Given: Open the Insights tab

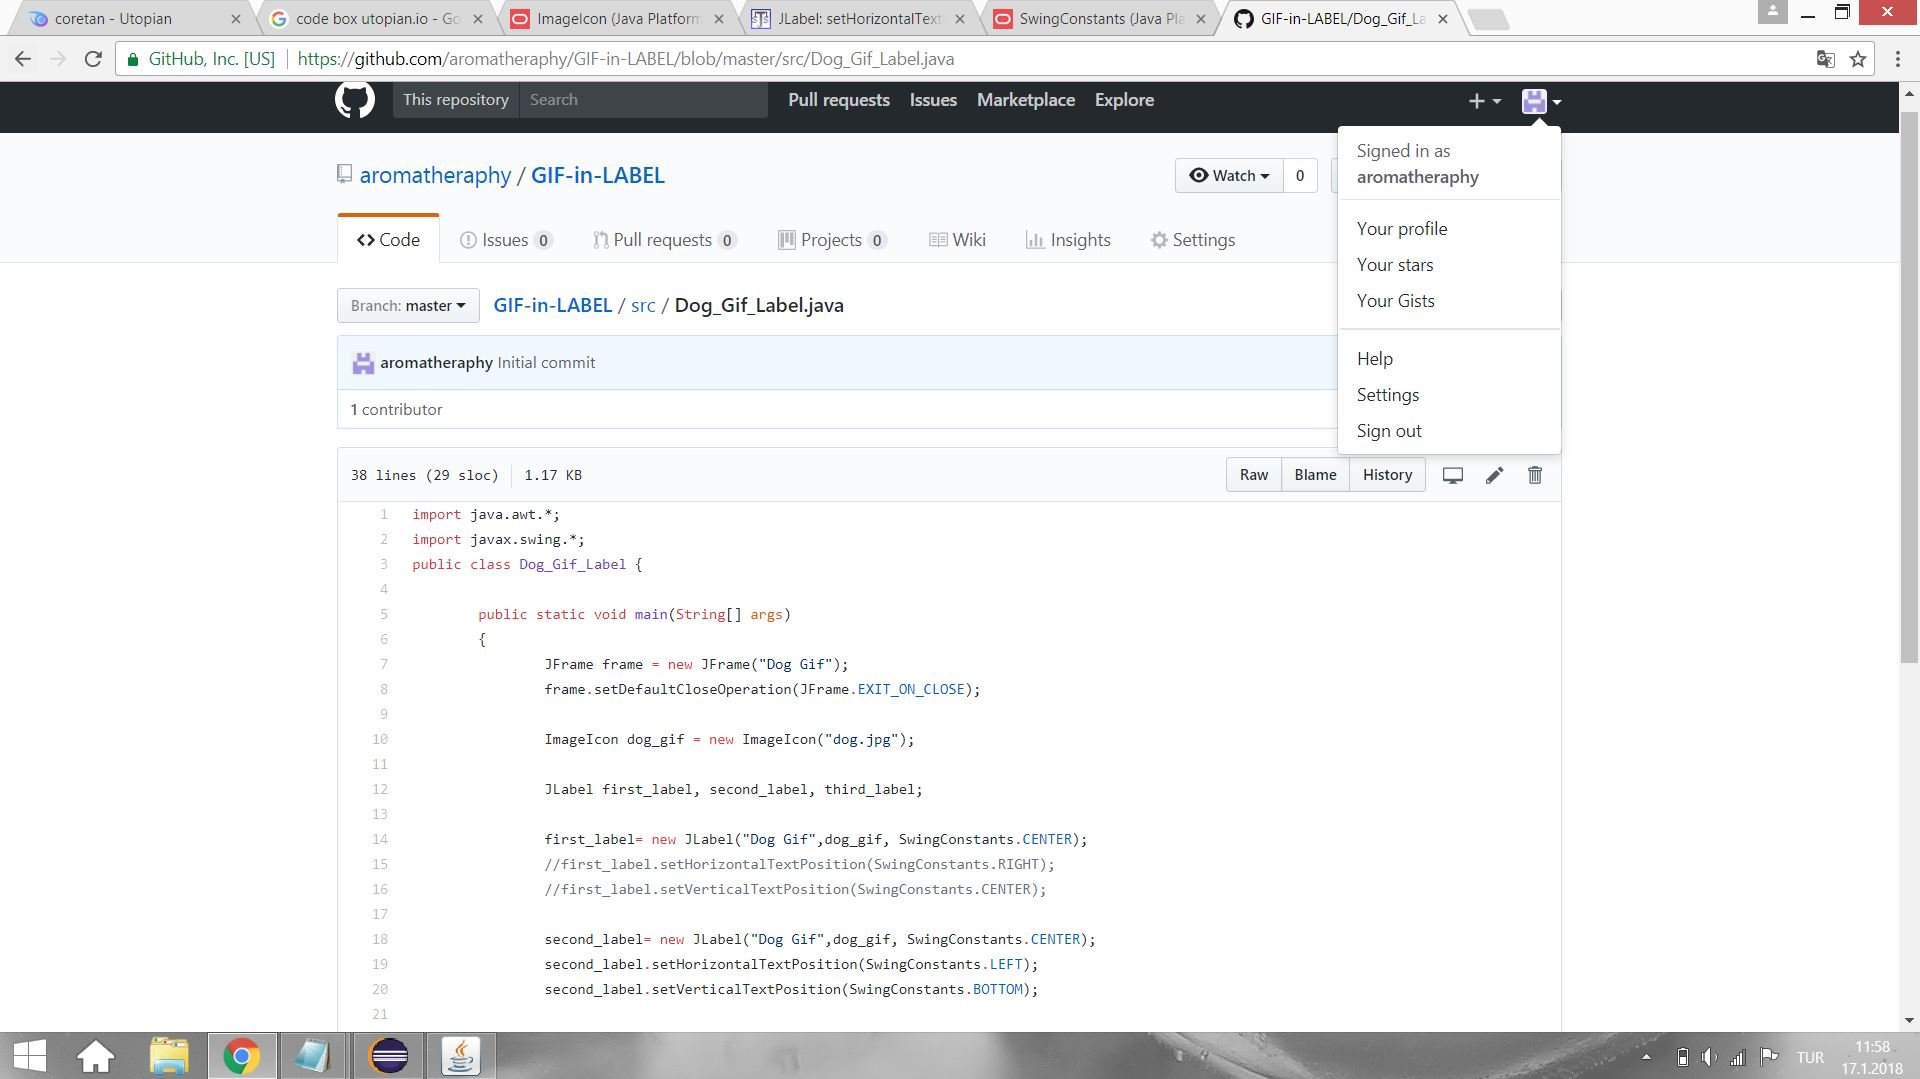Looking at the screenshot, I should point(1069,240).
